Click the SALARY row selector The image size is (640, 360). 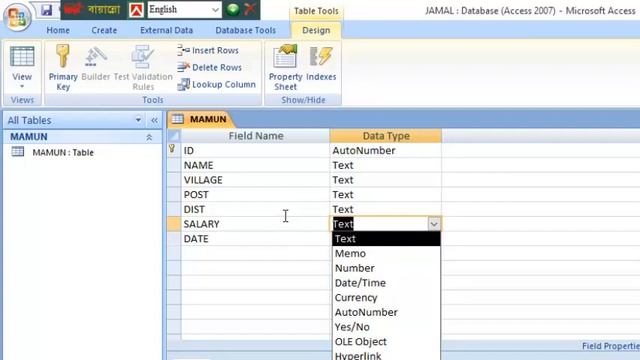point(174,224)
